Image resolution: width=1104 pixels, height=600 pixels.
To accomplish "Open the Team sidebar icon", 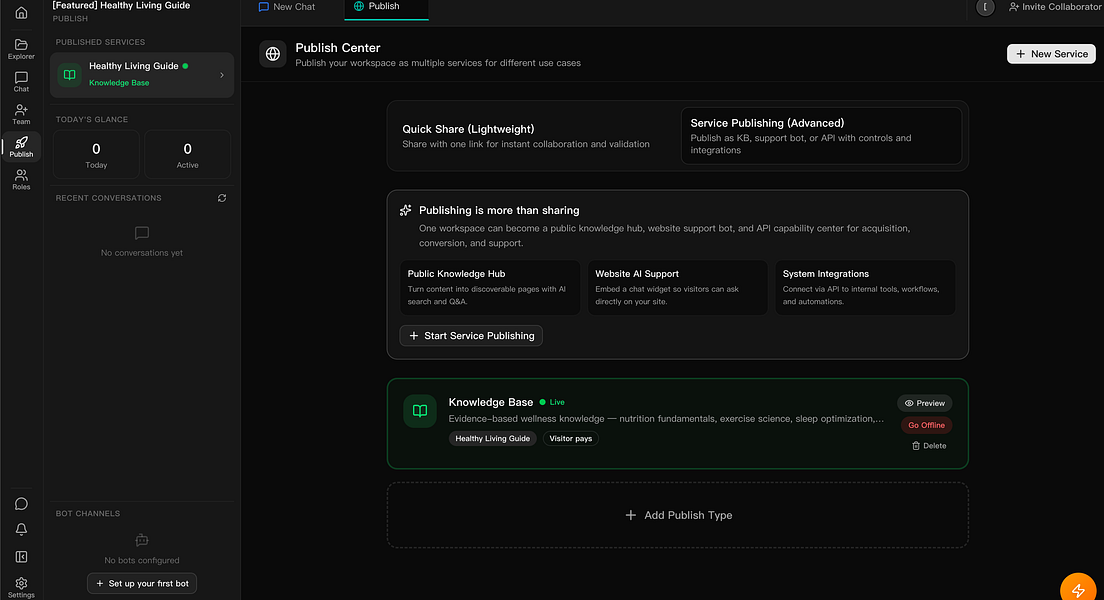I will point(21,114).
